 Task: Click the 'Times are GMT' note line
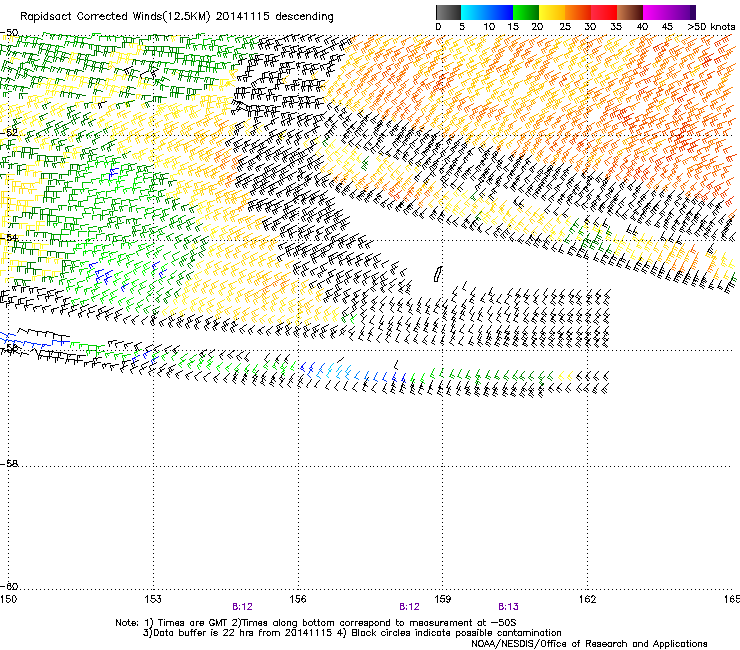tap(315, 623)
